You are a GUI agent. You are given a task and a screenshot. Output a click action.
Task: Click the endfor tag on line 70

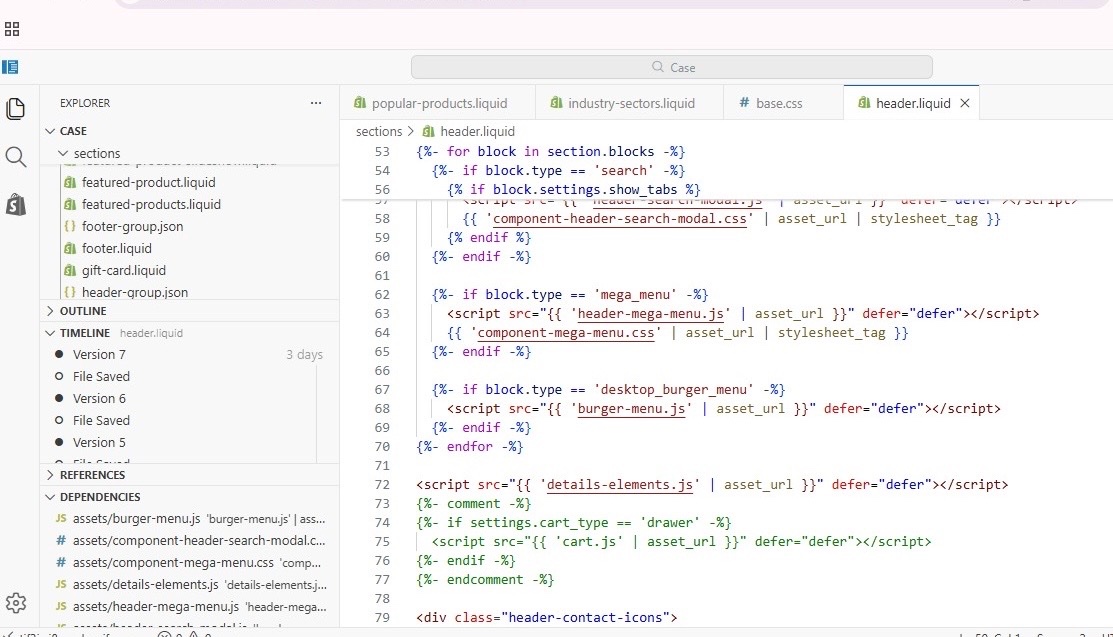click(469, 447)
